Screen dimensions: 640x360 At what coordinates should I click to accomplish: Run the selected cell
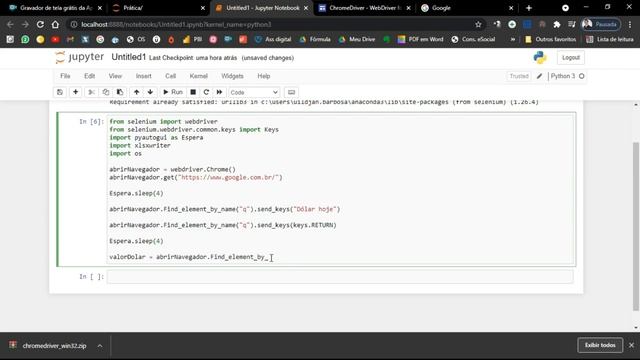point(173,92)
